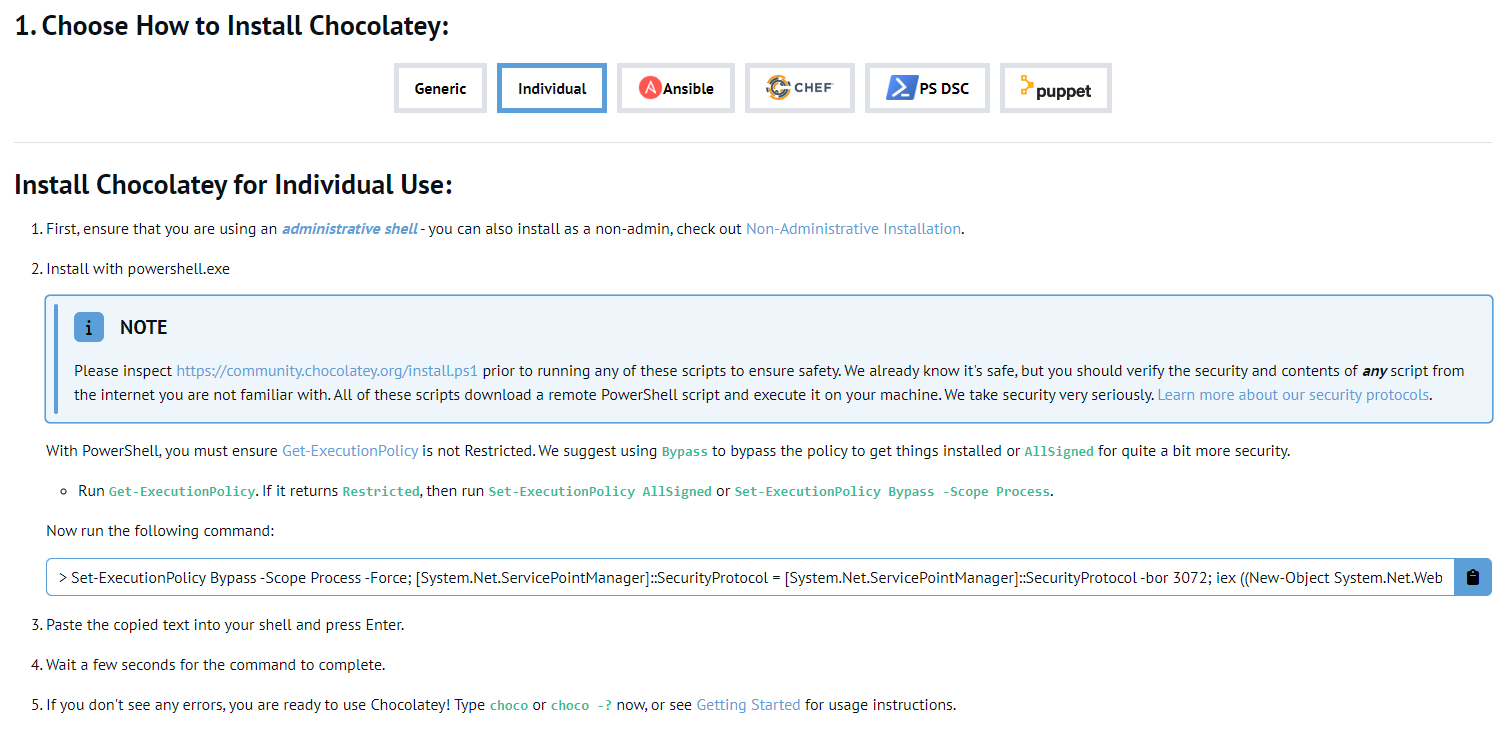Click the 'NOTE' label in the callout
Viewport: 1503px width, 739px height.
(144, 327)
